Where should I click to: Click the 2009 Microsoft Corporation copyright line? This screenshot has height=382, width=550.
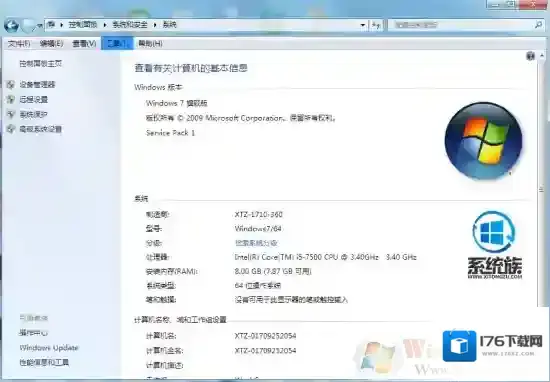click(241, 118)
